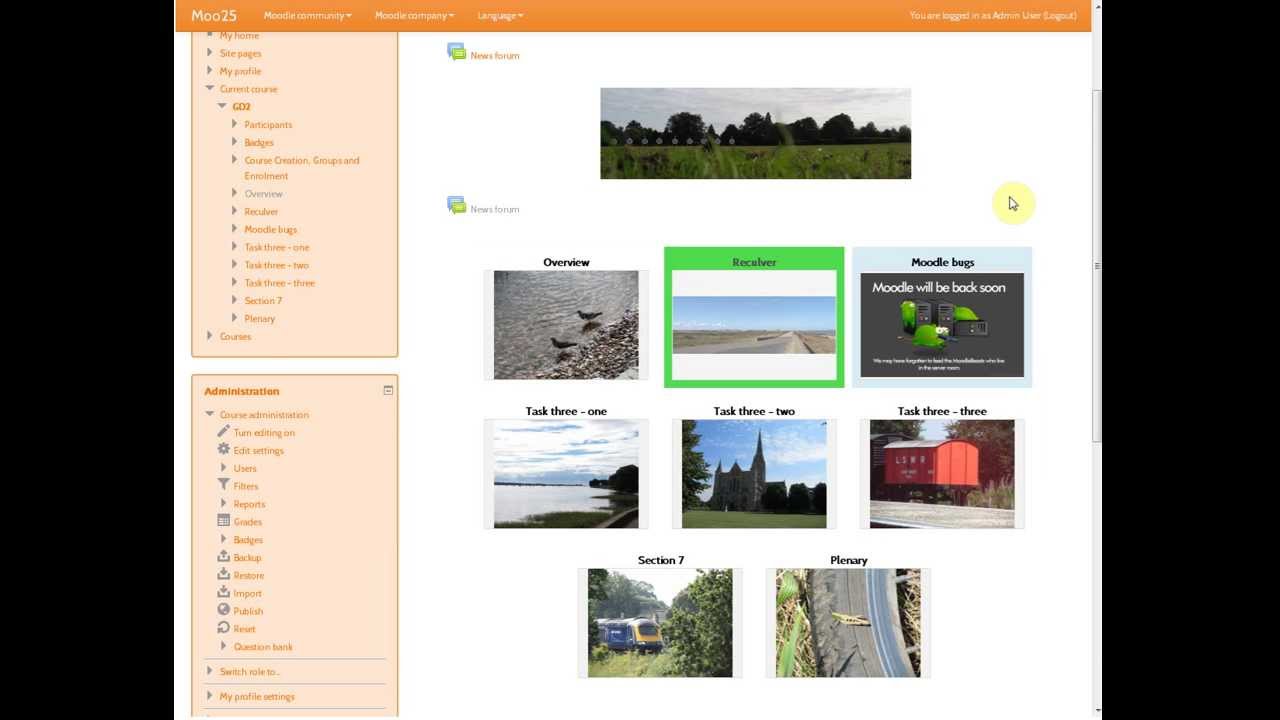
Task: Collapse the GD2 course node
Action: click(x=222, y=106)
